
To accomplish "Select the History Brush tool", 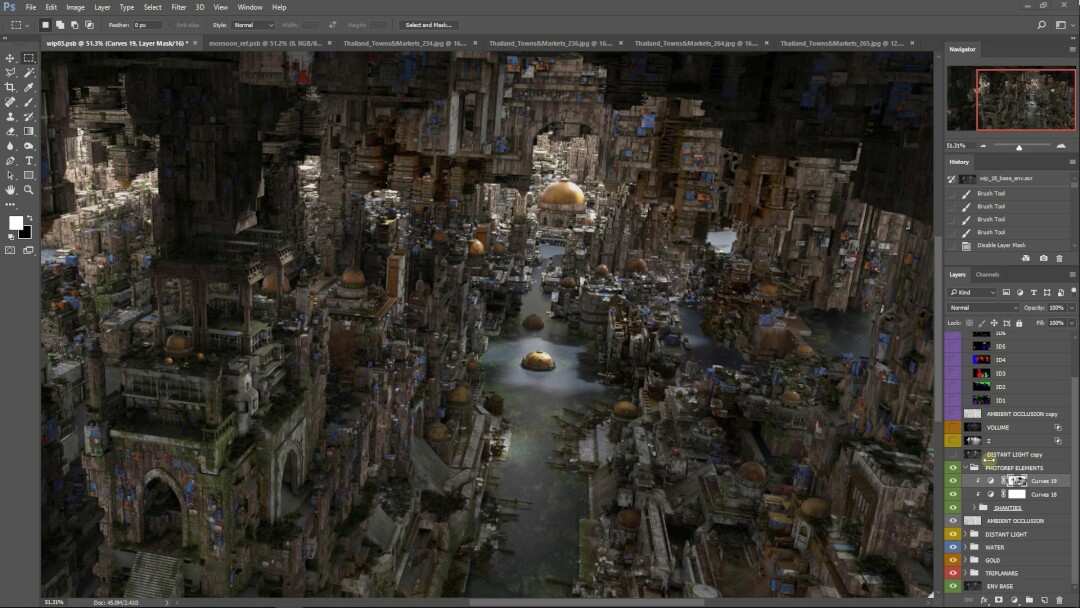I will [x=29, y=117].
